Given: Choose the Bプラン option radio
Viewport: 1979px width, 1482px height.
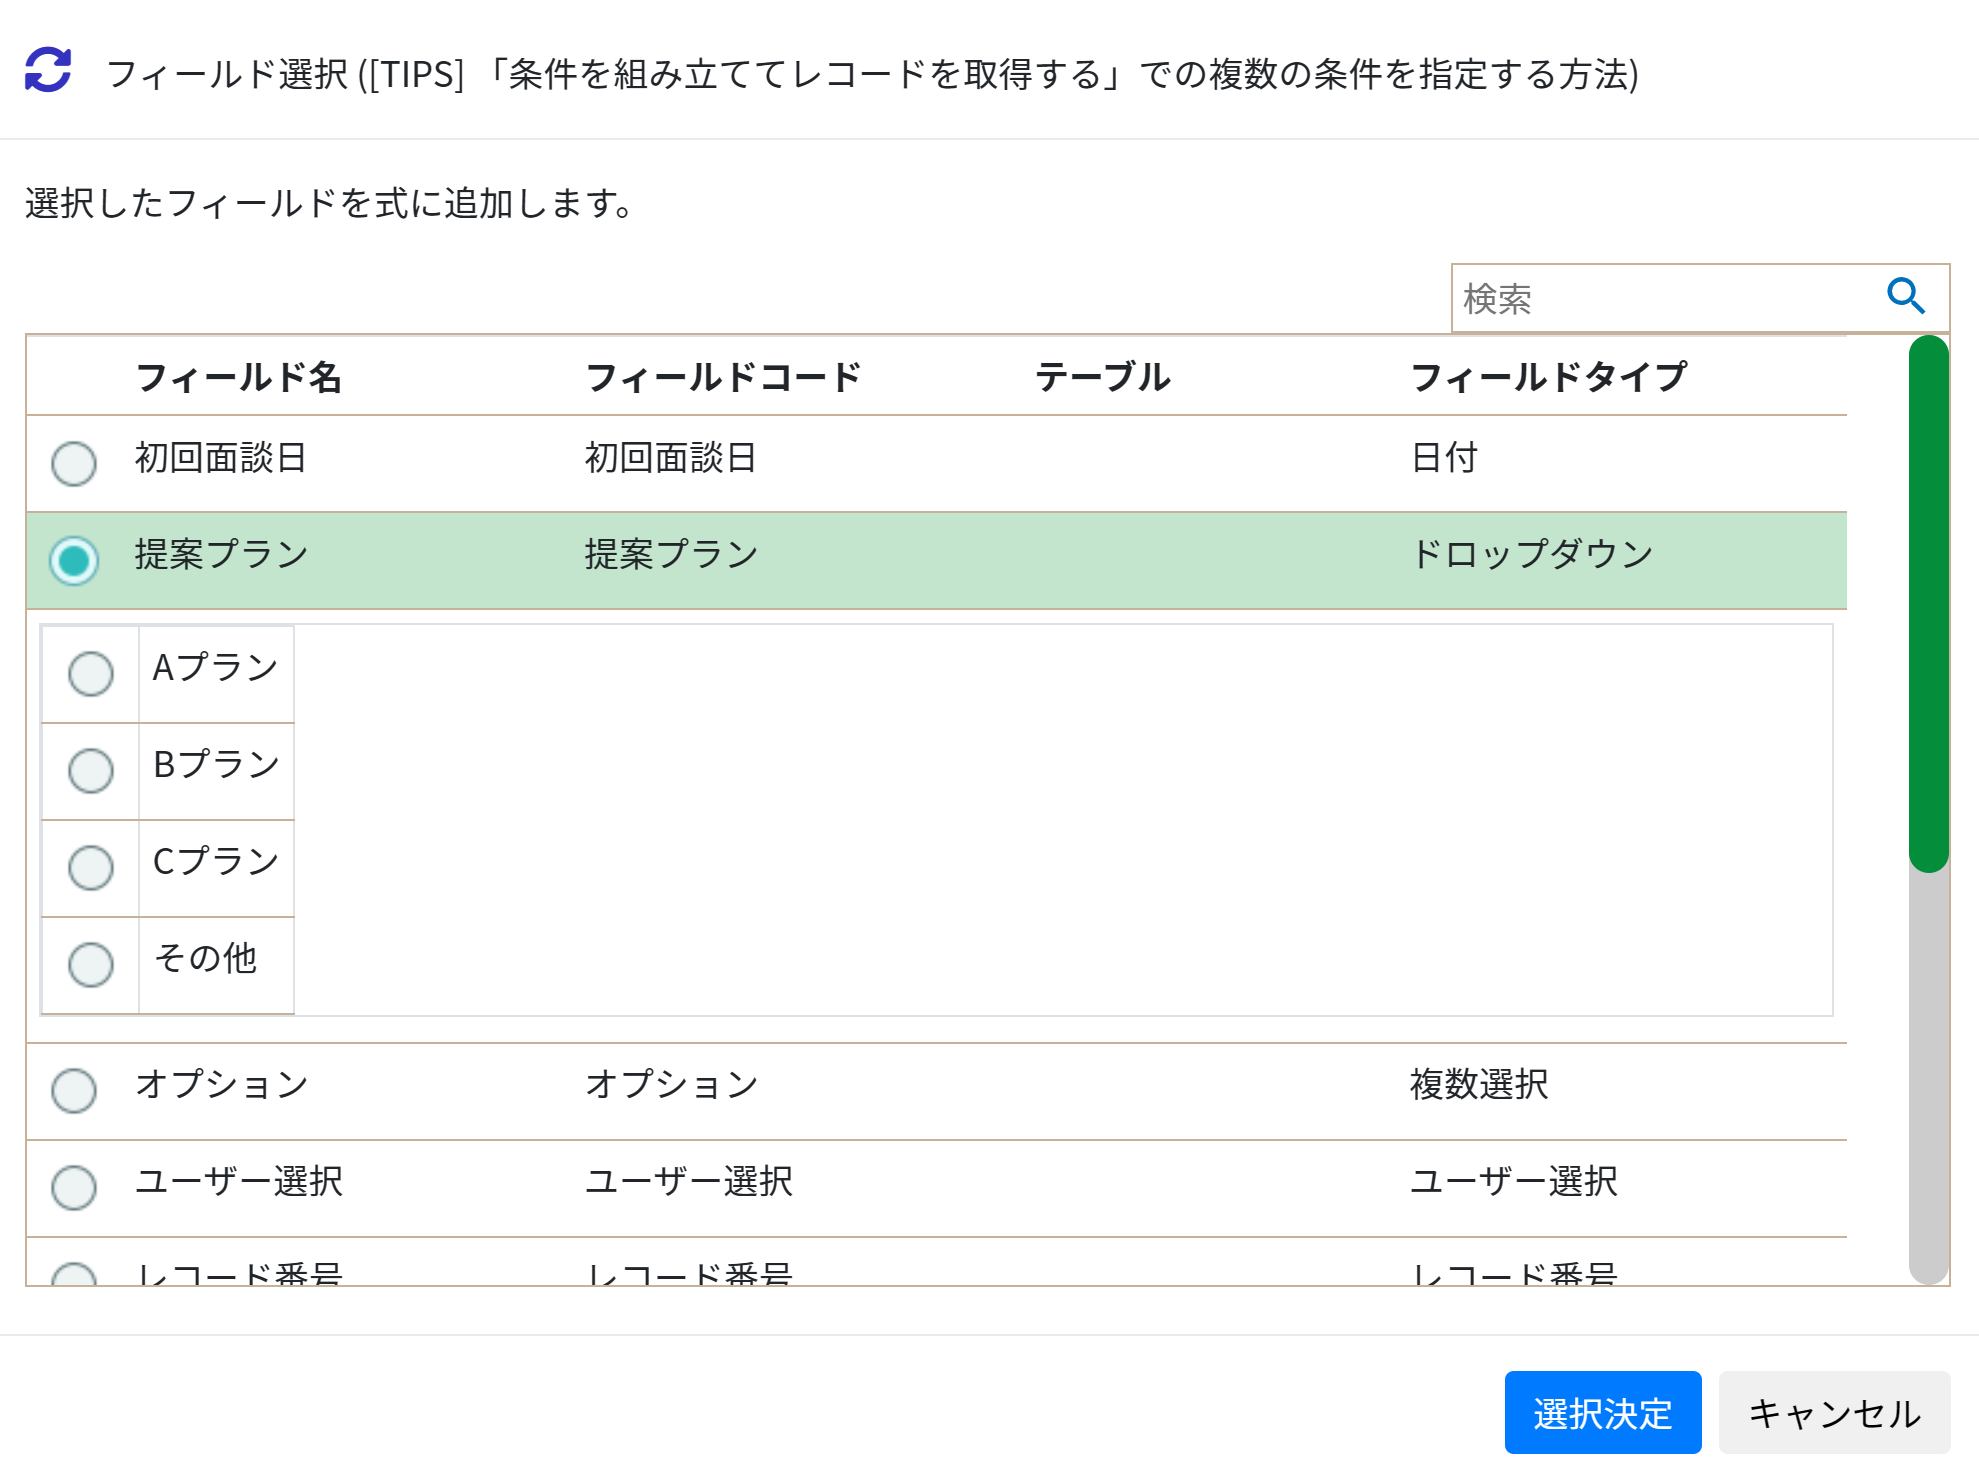Looking at the screenshot, I should point(91,771).
